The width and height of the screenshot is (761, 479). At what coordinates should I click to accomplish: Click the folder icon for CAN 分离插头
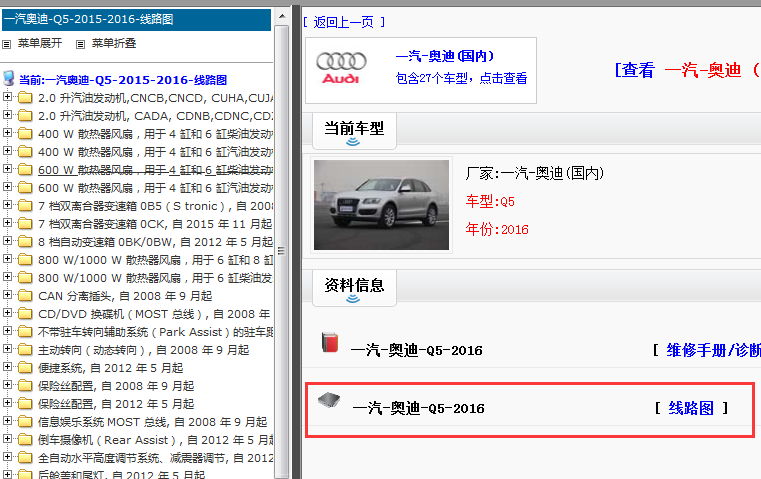25,296
